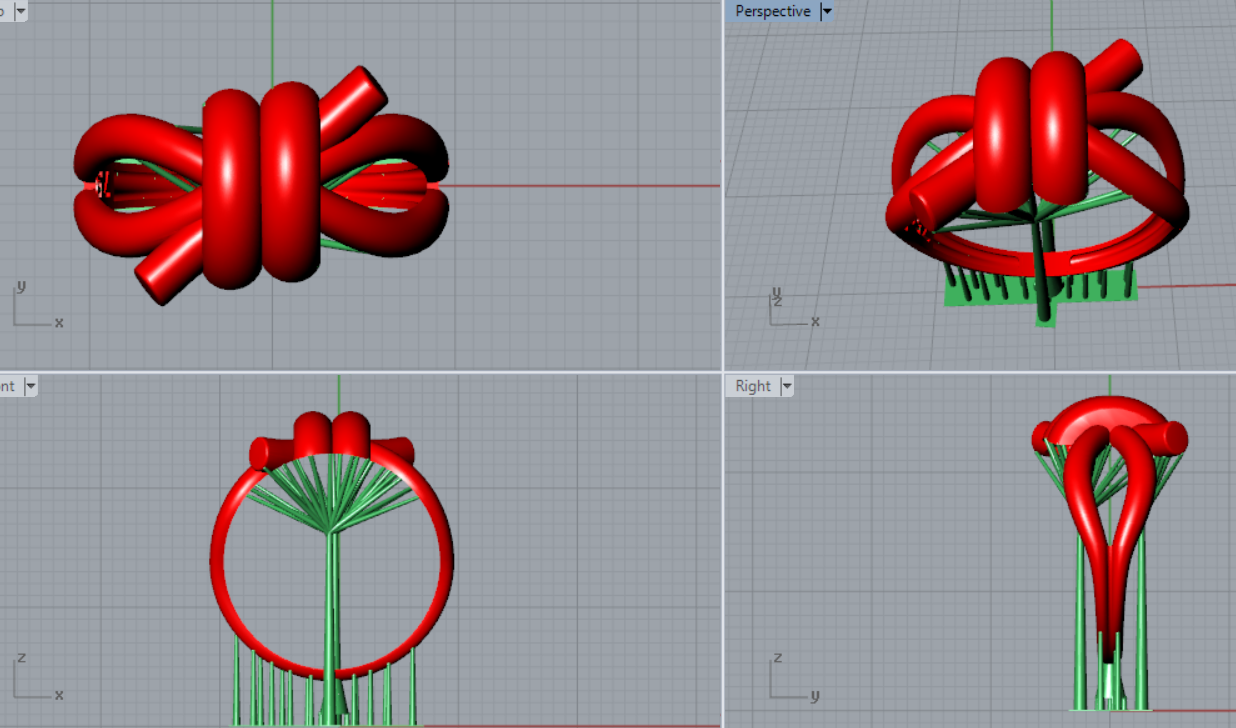Expand the Right viewport menu arrow
The height and width of the screenshot is (728, 1236).
point(787,386)
